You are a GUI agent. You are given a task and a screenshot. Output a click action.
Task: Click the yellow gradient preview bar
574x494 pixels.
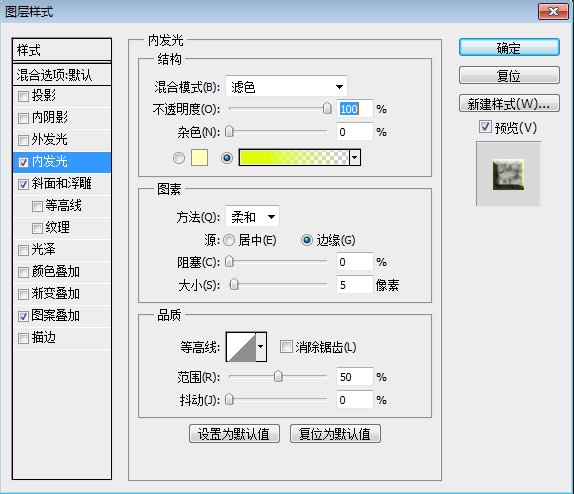point(294,158)
